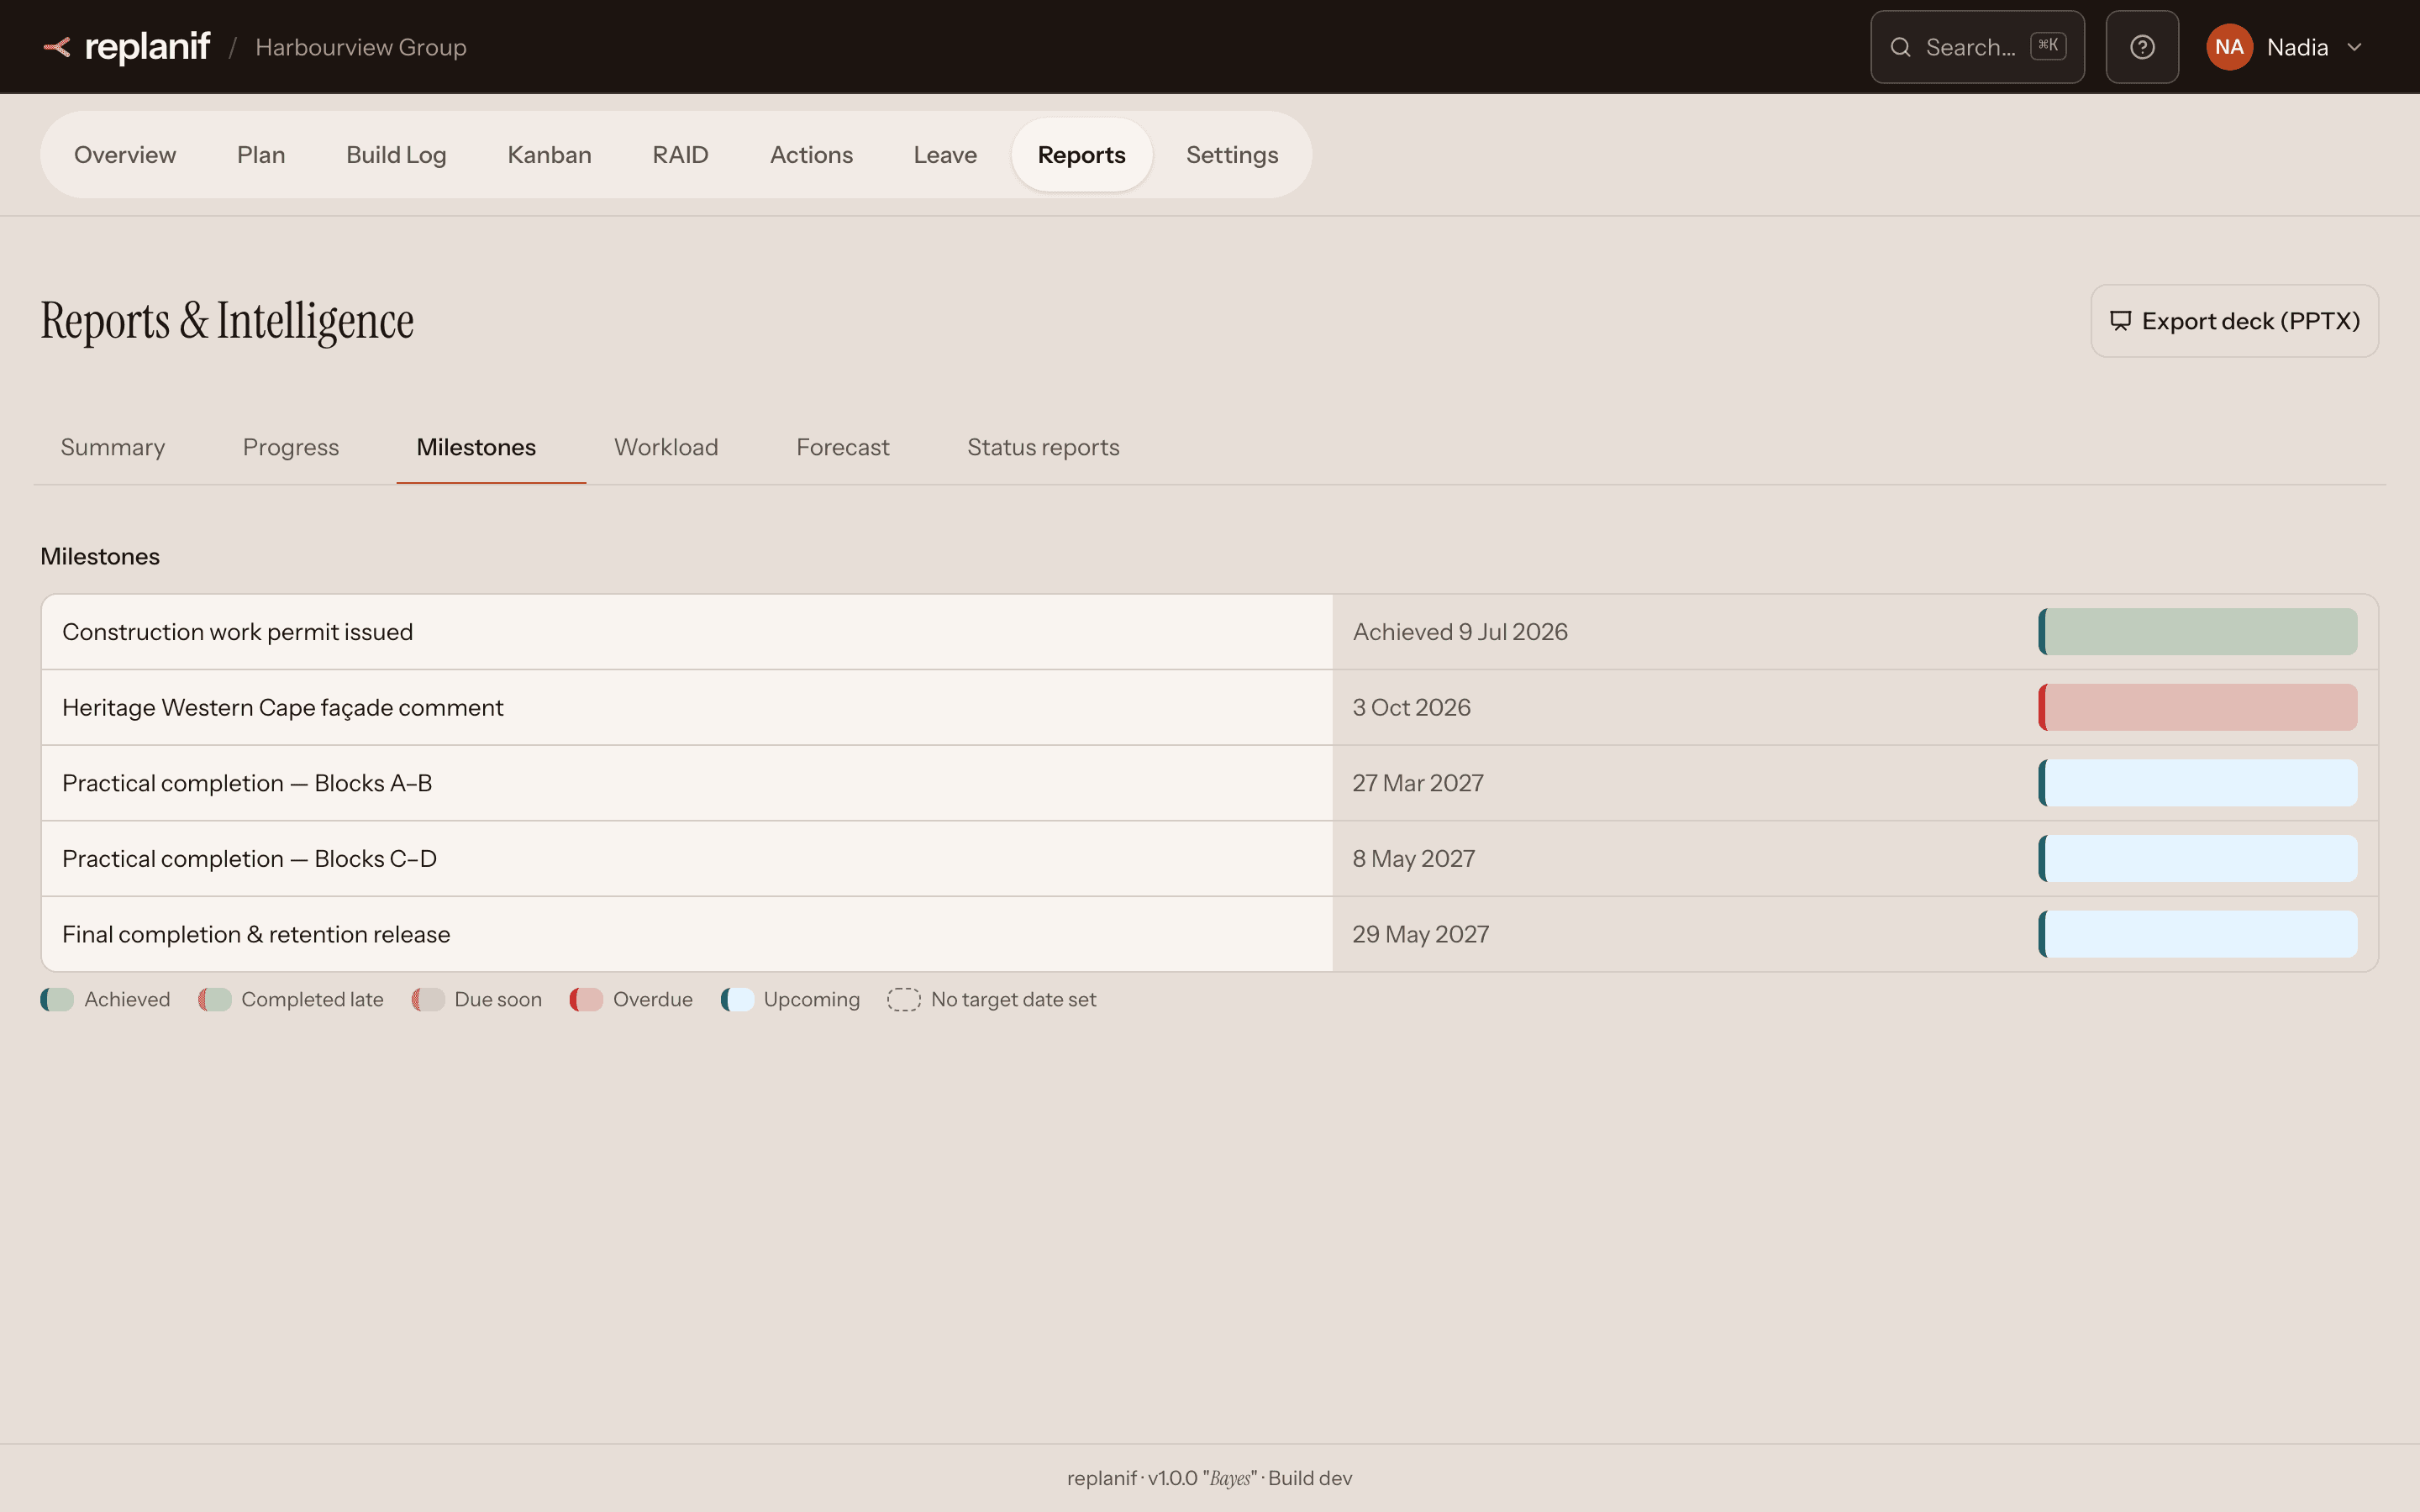Open the Settings tab
The image size is (2420, 1512).
pos(1232,155)
